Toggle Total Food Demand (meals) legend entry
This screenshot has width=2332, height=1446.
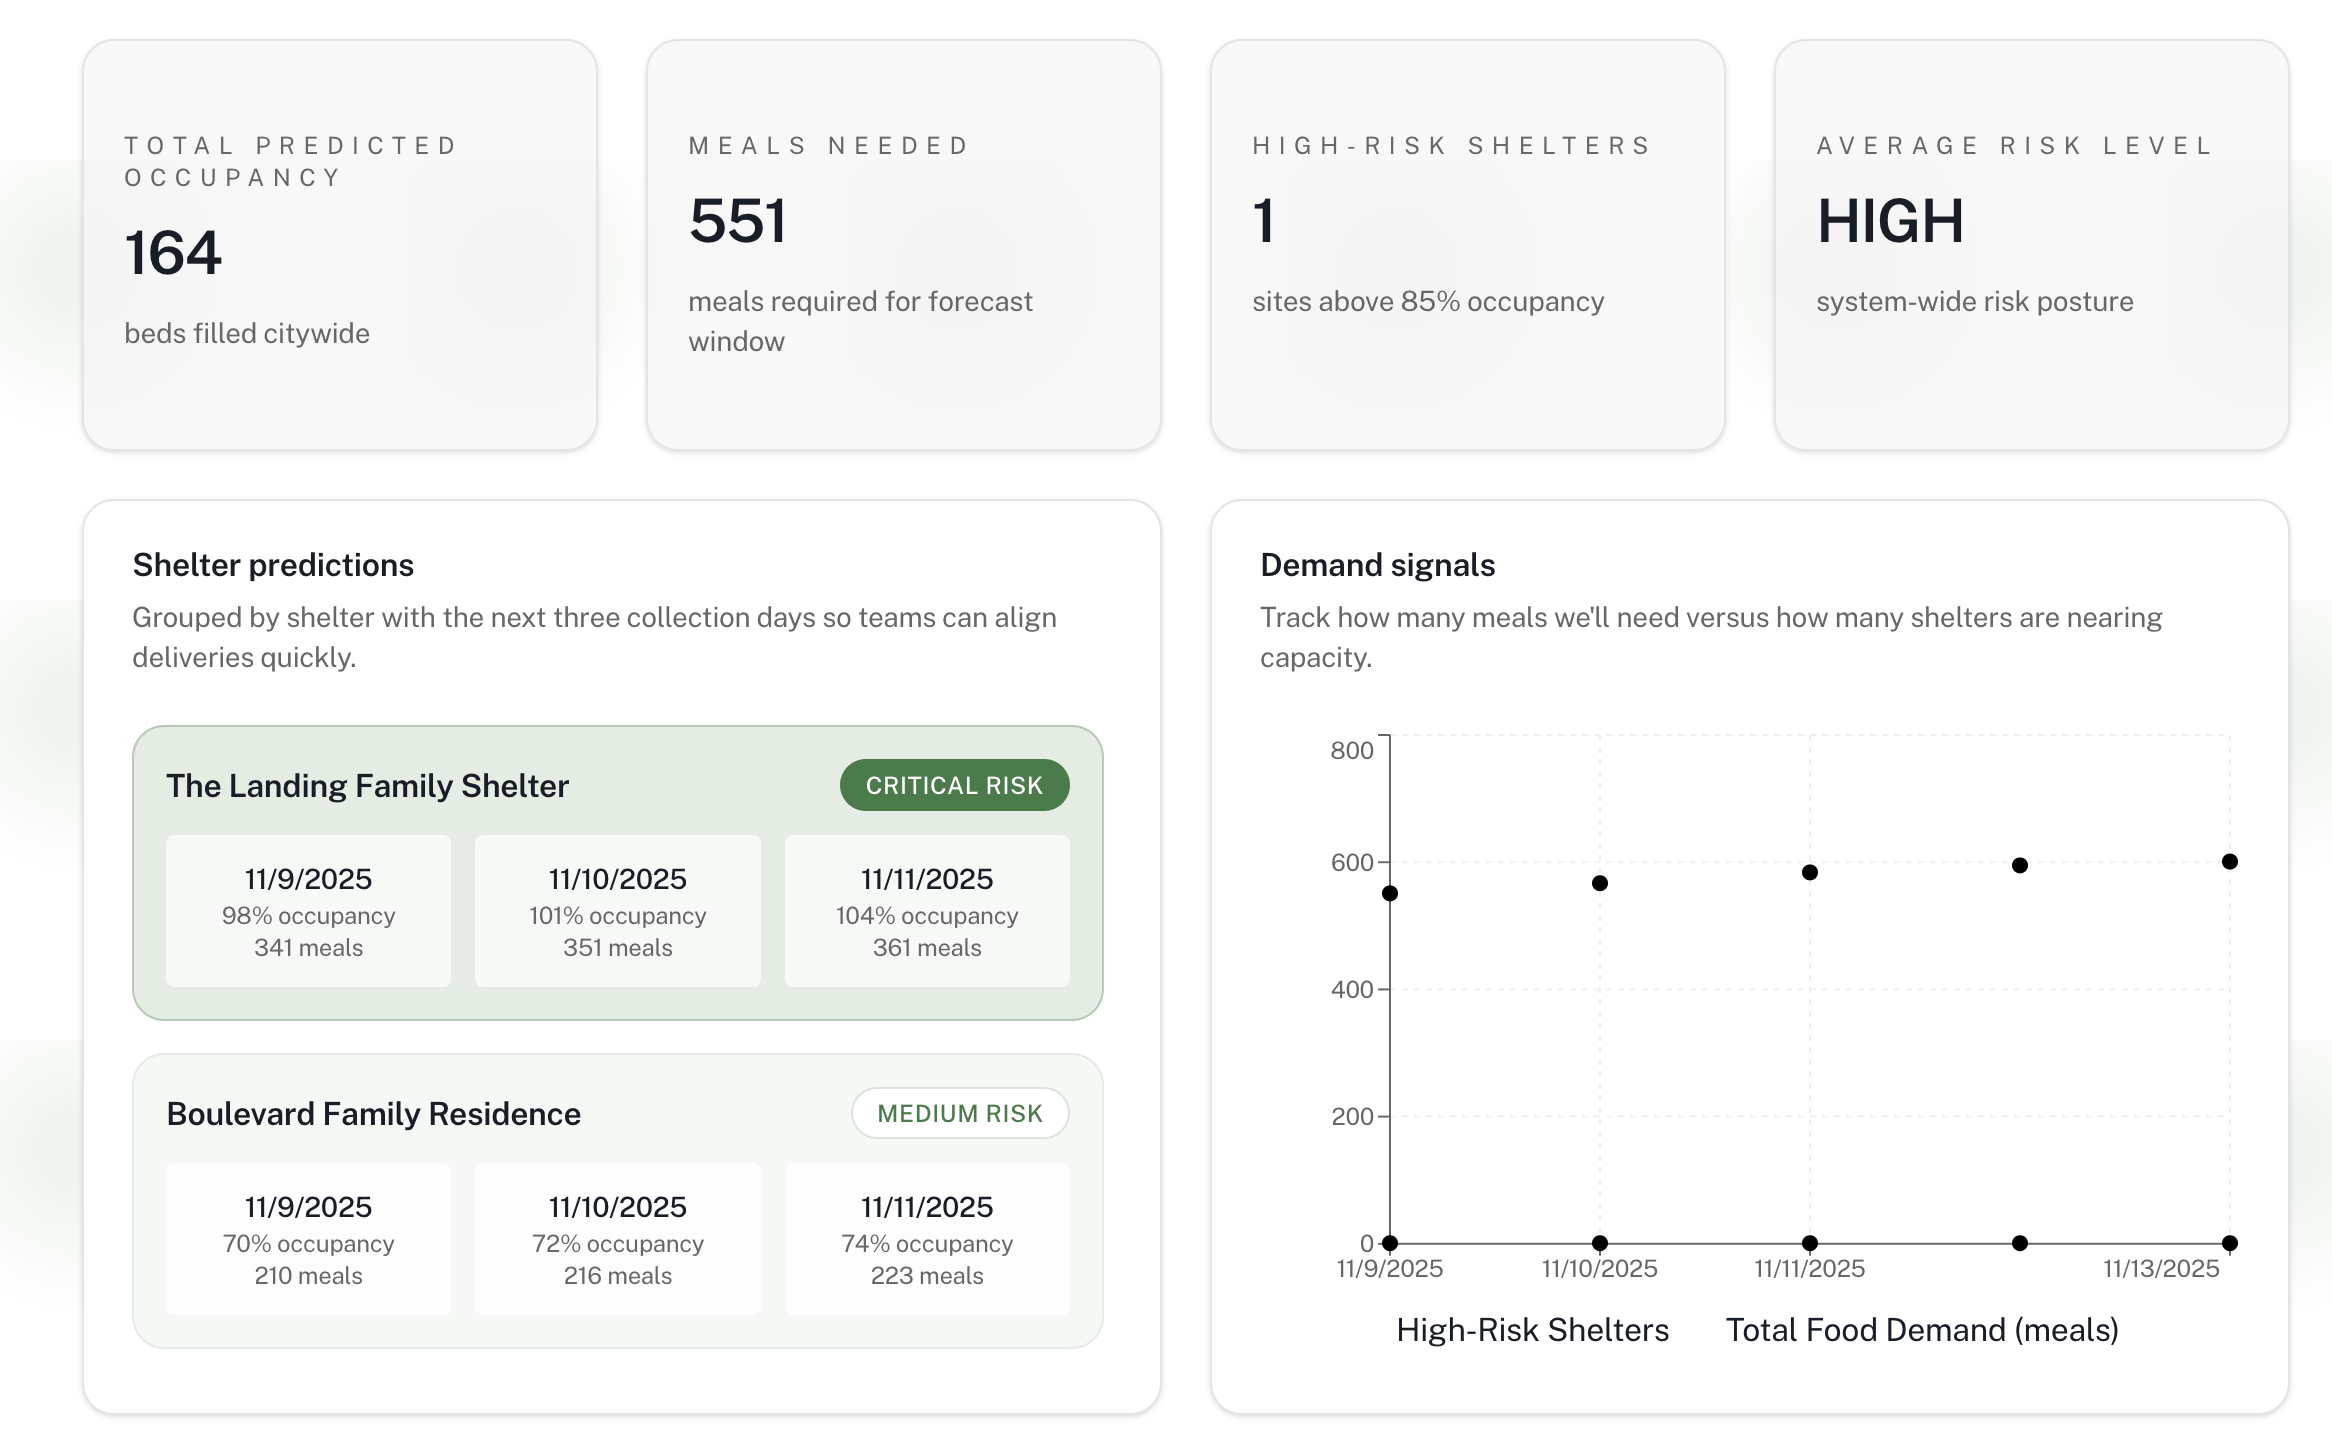point(1922,1330)
